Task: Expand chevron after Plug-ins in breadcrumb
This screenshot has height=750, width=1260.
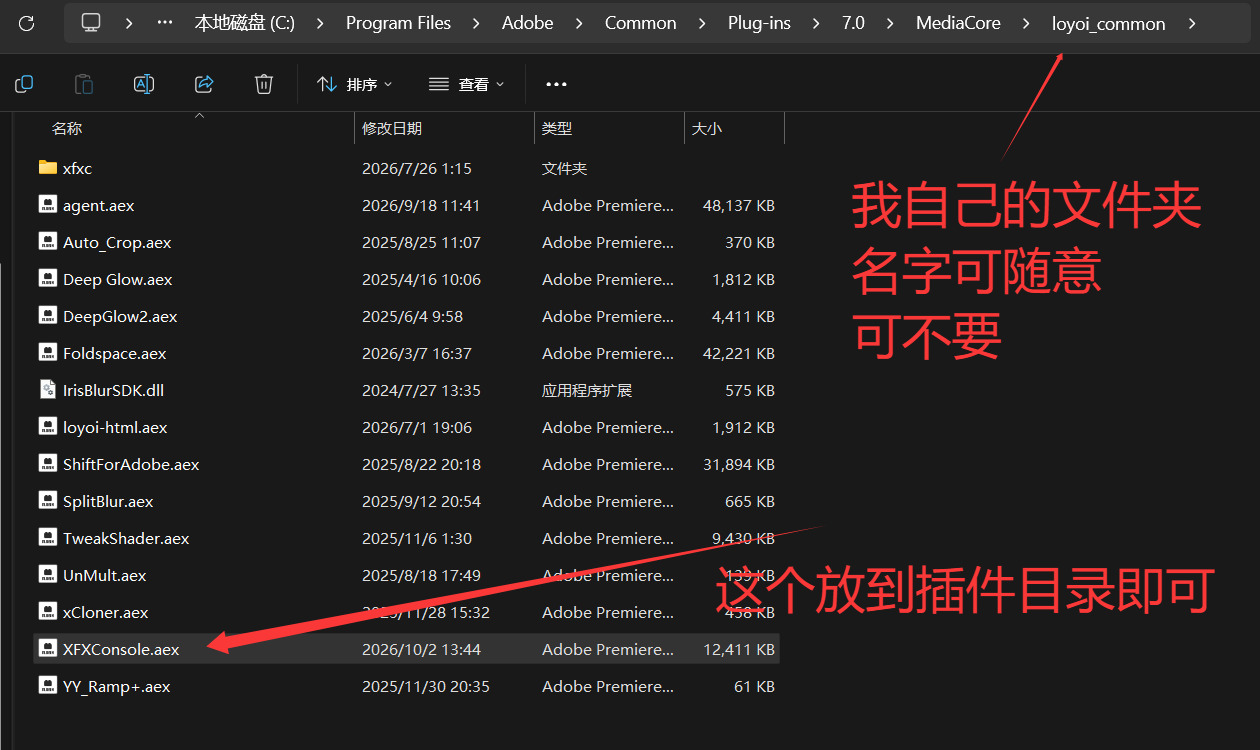Action: (816, 23)
